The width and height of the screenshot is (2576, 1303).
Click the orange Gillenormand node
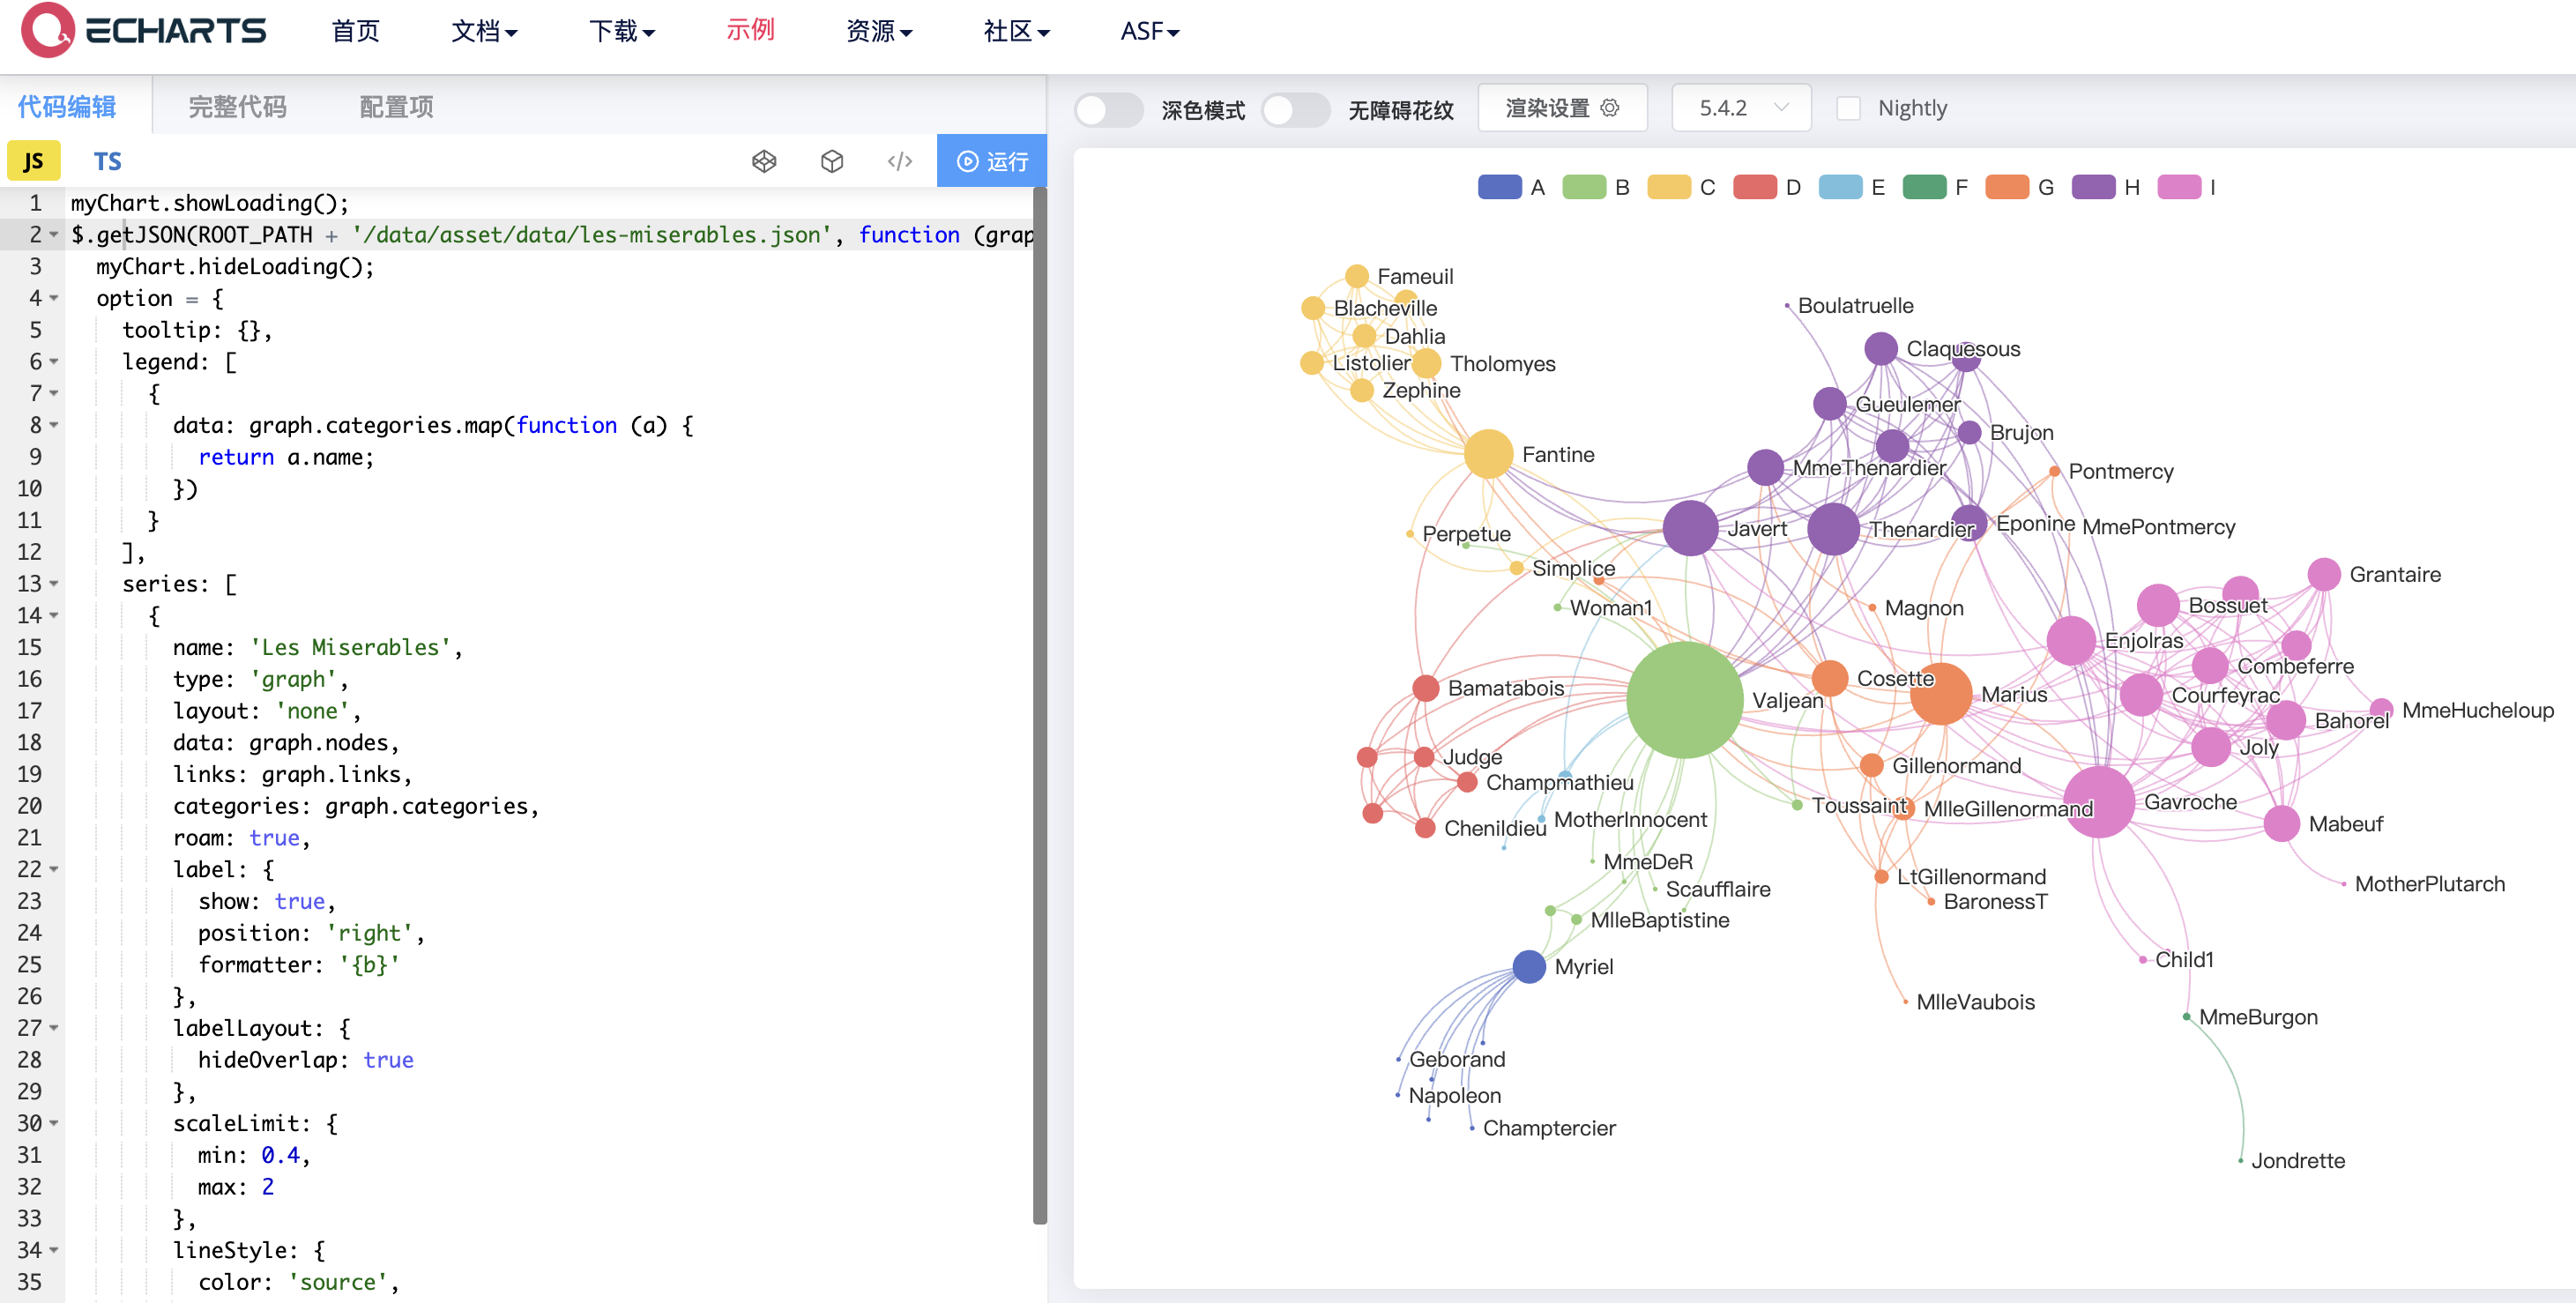click(x=1872, y=765)
